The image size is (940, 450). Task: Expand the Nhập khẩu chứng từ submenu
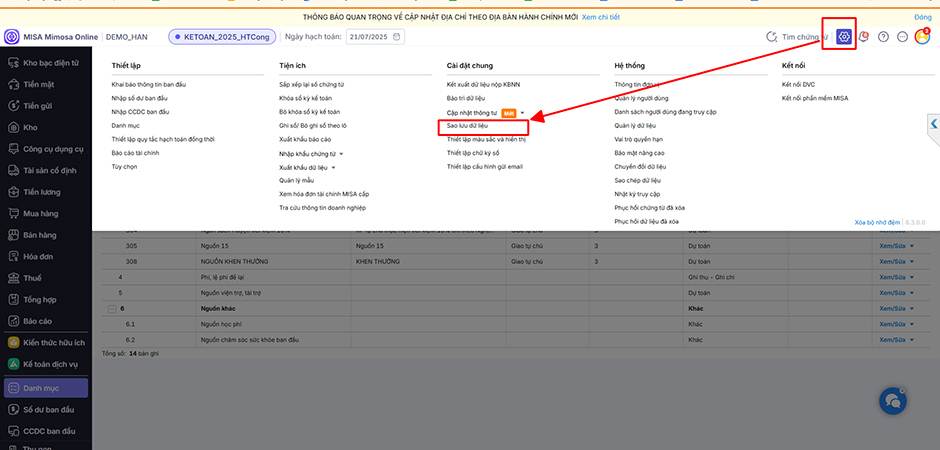point(343,154)
